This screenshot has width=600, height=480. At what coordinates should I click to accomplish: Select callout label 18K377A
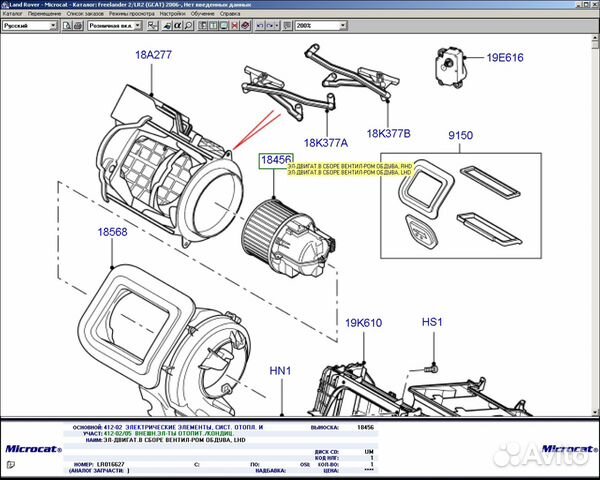[x=326, y=143]
